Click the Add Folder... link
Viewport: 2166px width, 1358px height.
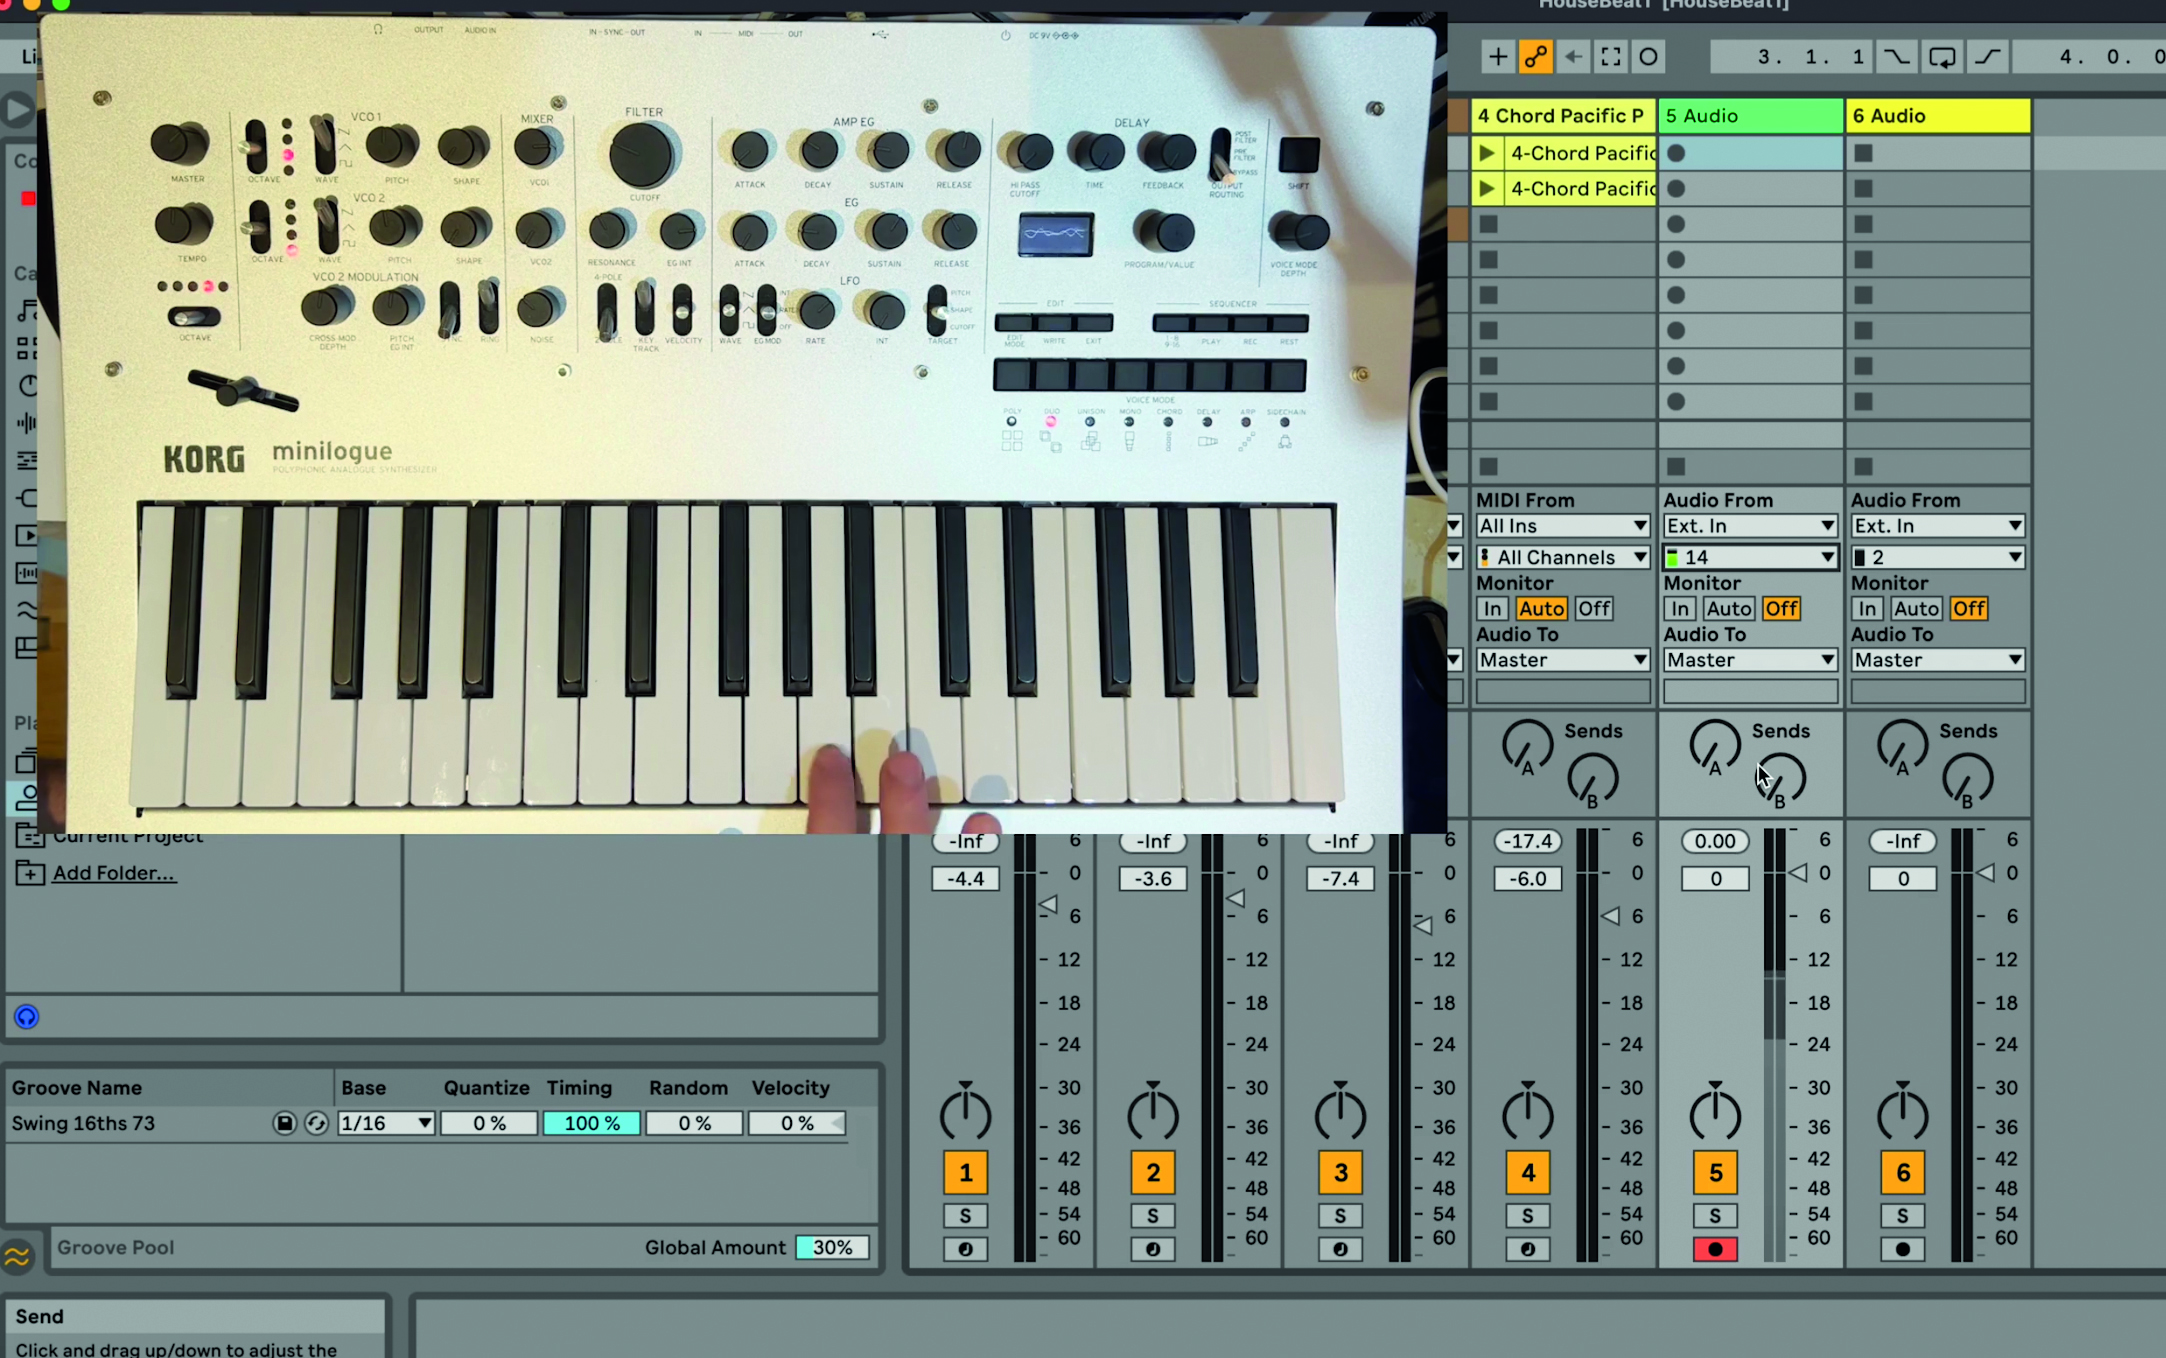[114, 873]
